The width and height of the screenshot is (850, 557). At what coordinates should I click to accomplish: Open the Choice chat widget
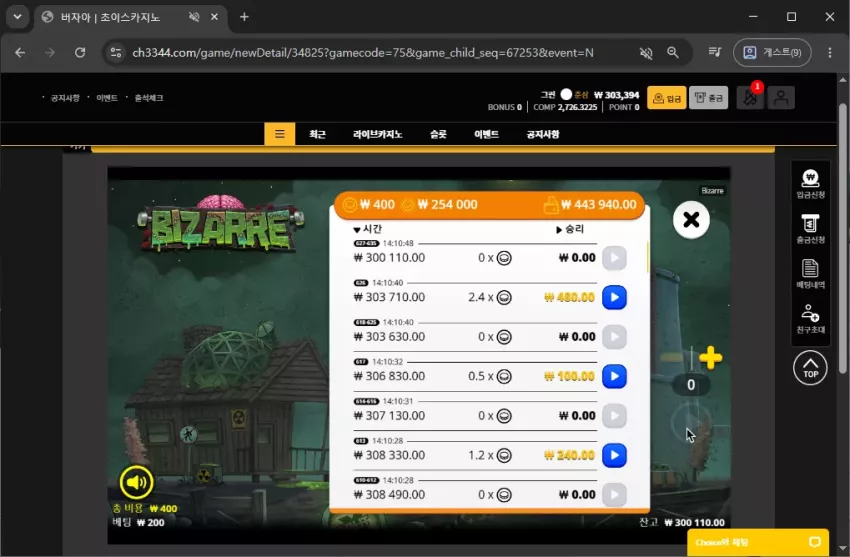click(758, 542)
